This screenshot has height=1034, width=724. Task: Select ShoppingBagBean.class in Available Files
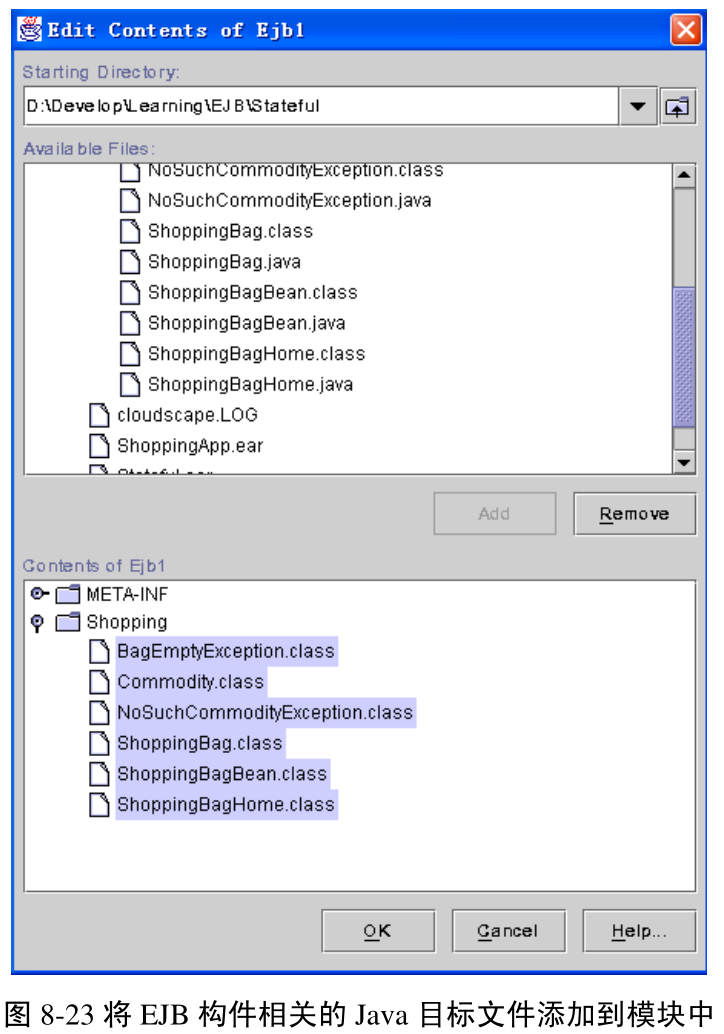(x=253, y=293)
